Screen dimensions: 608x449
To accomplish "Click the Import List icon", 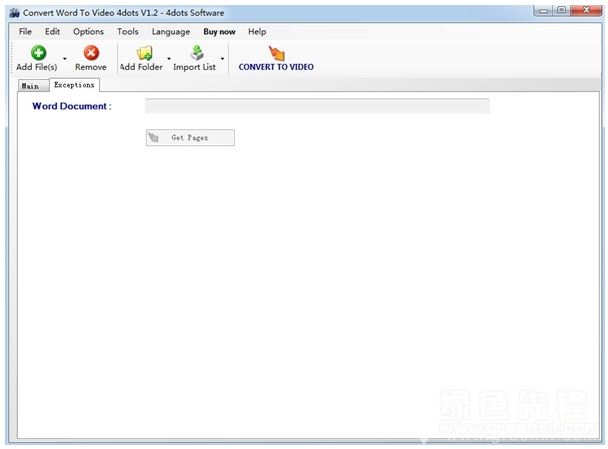I will (197, 53).
